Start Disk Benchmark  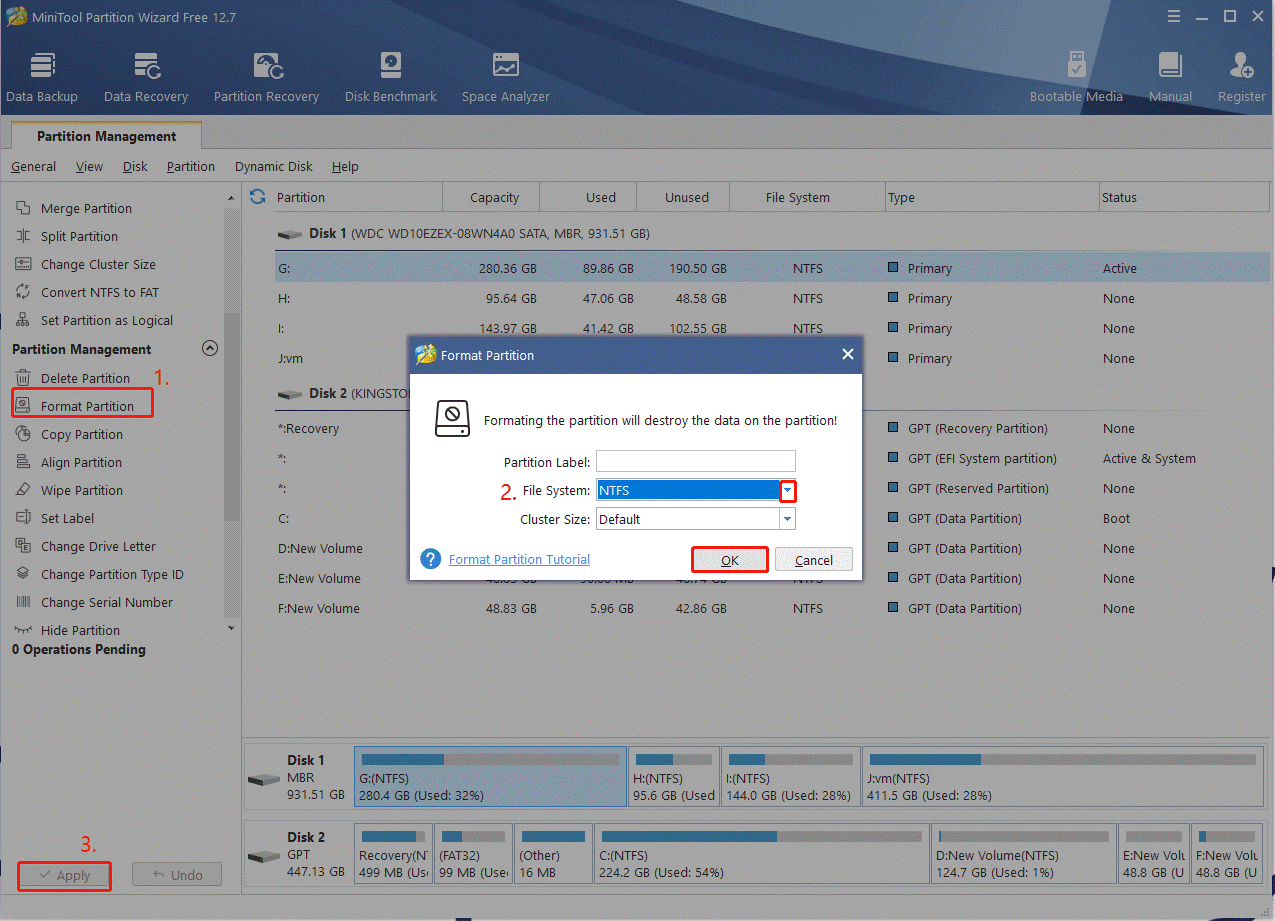click(x=391, y=77)
